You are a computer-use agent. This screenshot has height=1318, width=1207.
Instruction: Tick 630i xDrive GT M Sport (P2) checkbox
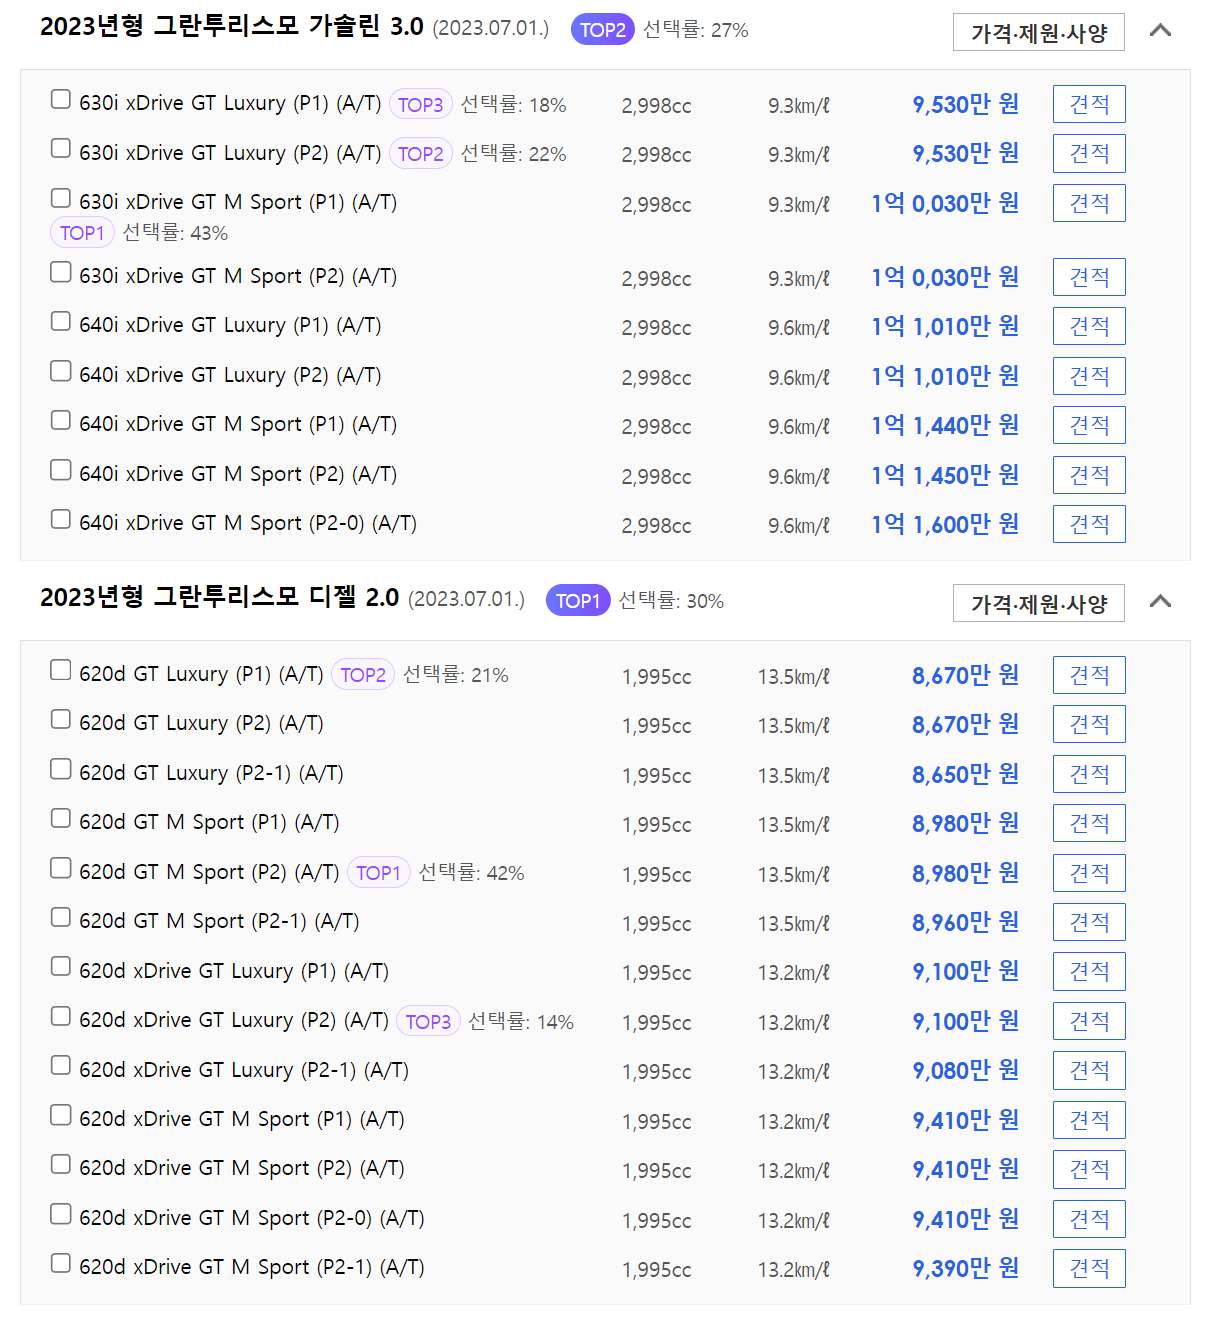pos(61,272)
